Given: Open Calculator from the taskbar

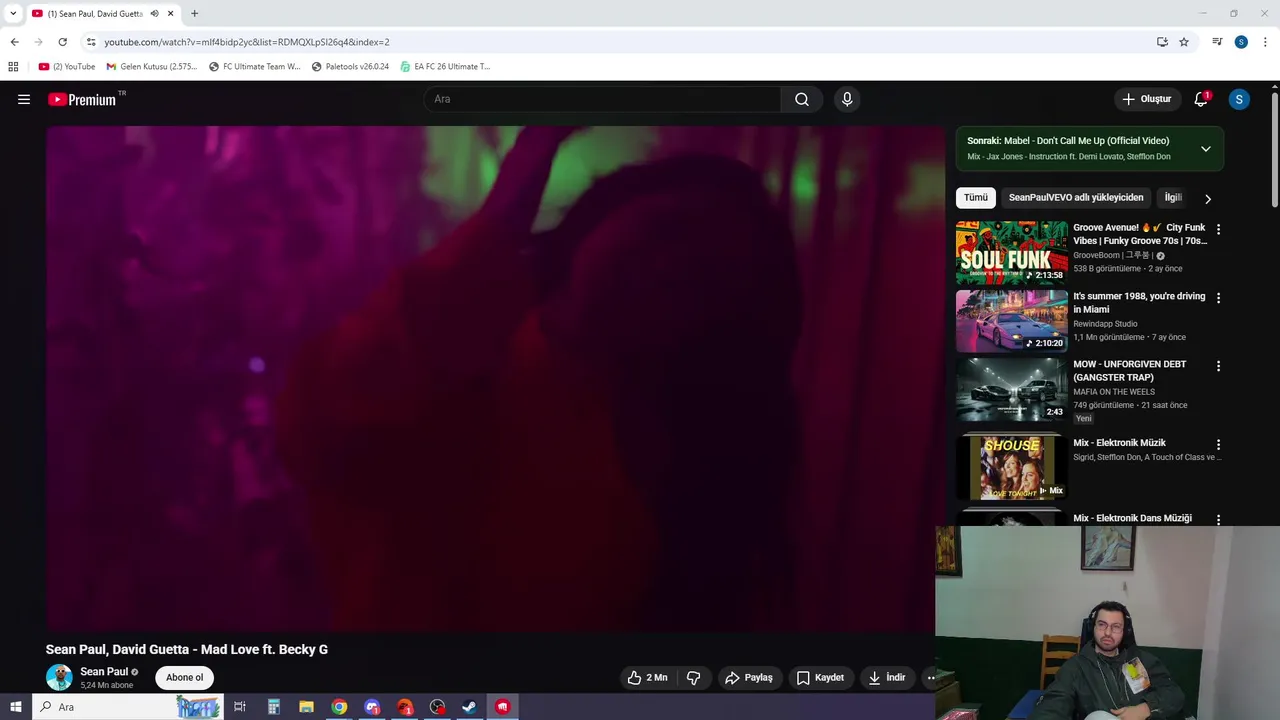Looking at the screenshot, I should [x=273, y=707].
